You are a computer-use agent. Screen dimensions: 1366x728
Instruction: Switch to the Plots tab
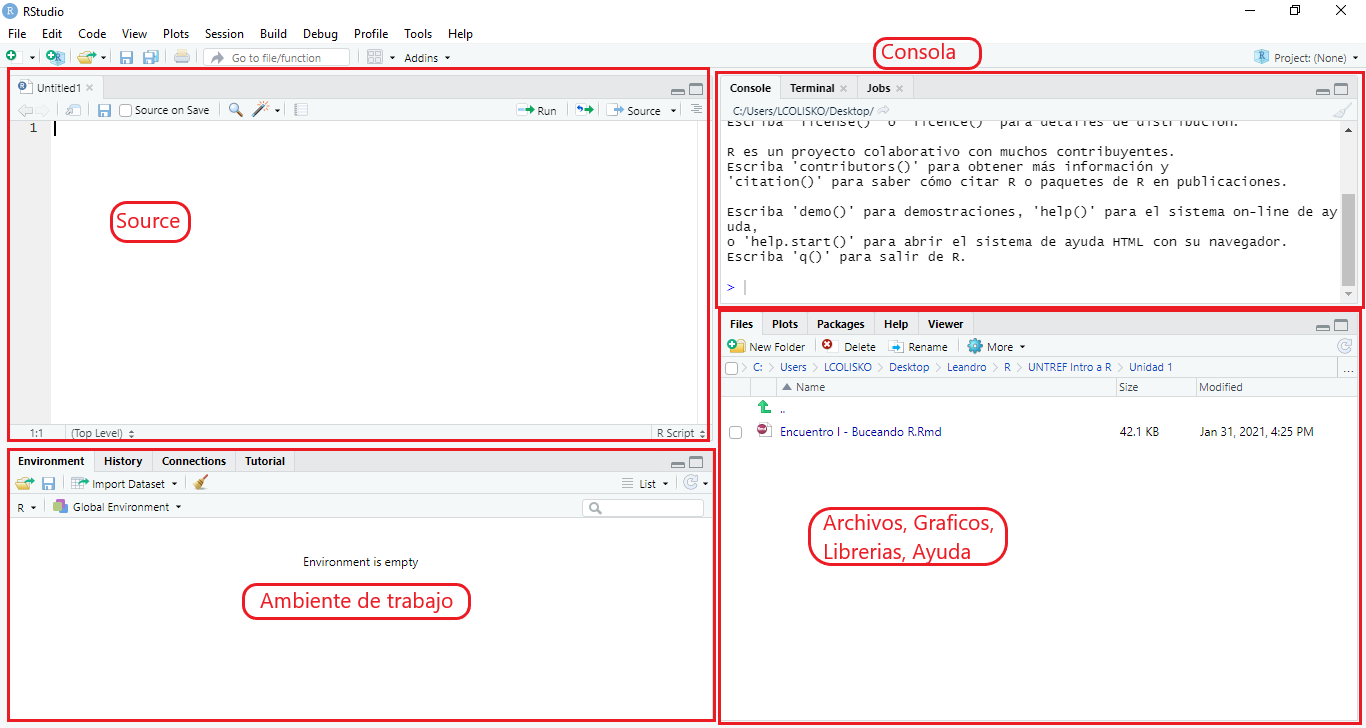[x=785, y=324]
